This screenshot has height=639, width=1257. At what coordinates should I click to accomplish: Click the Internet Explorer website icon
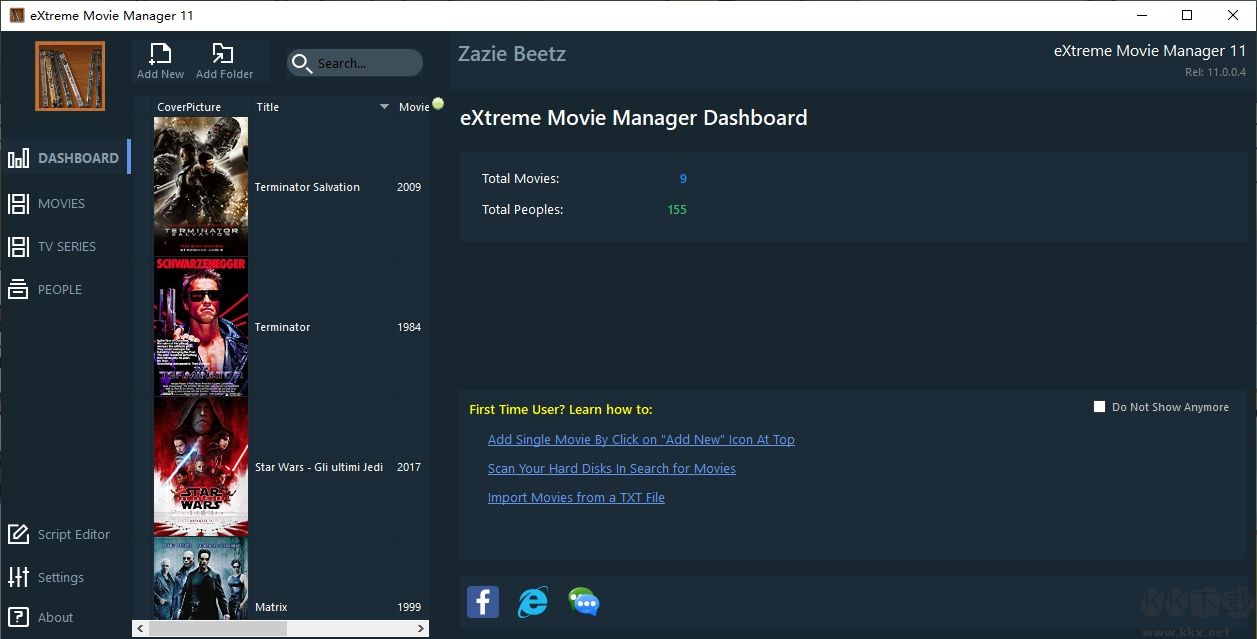532,601
